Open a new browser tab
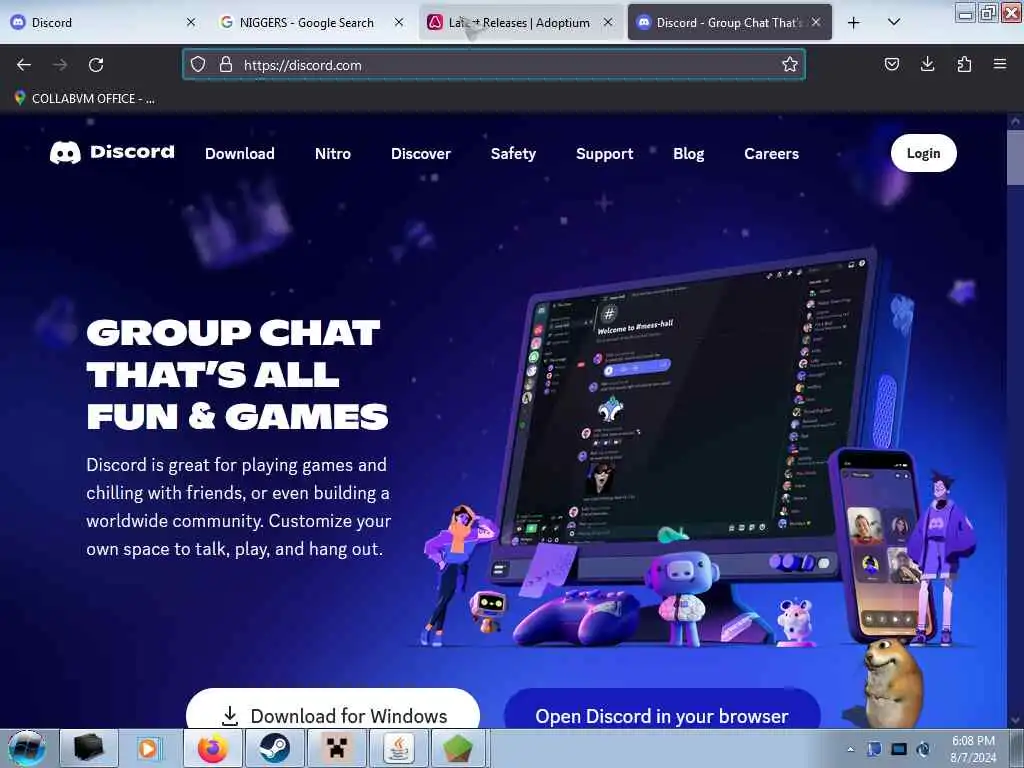Screen dimensions: 1024x768 point(854,23)
